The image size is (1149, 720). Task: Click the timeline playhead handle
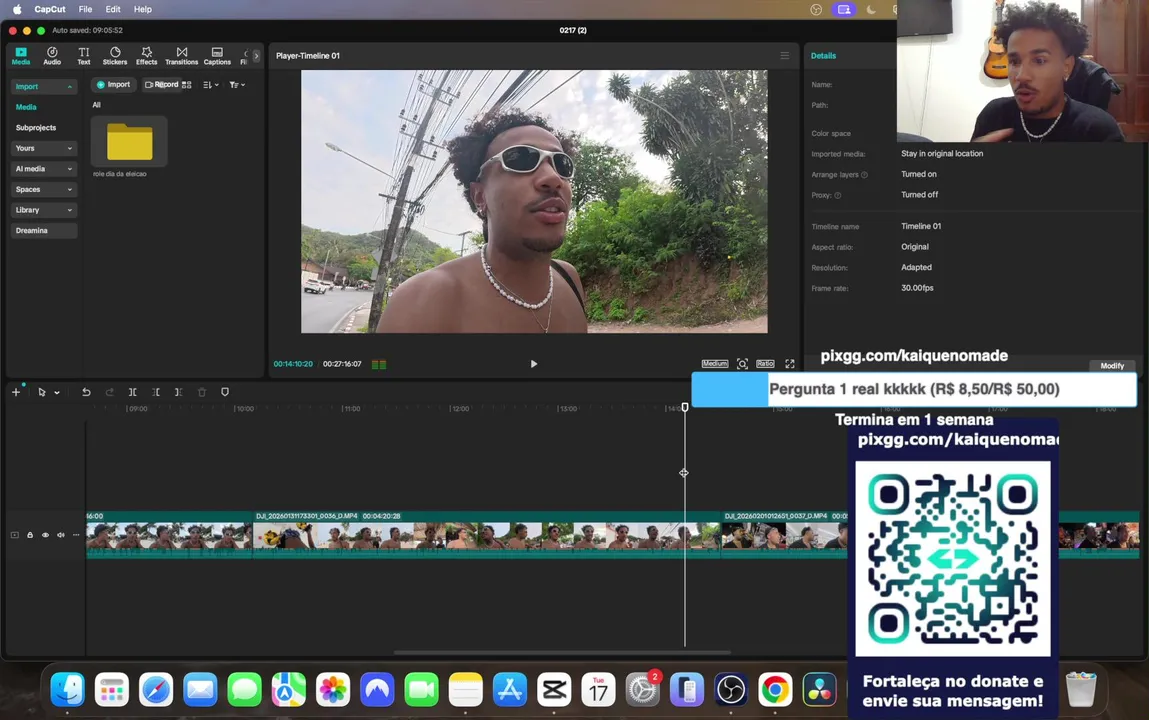click(685, 407)
